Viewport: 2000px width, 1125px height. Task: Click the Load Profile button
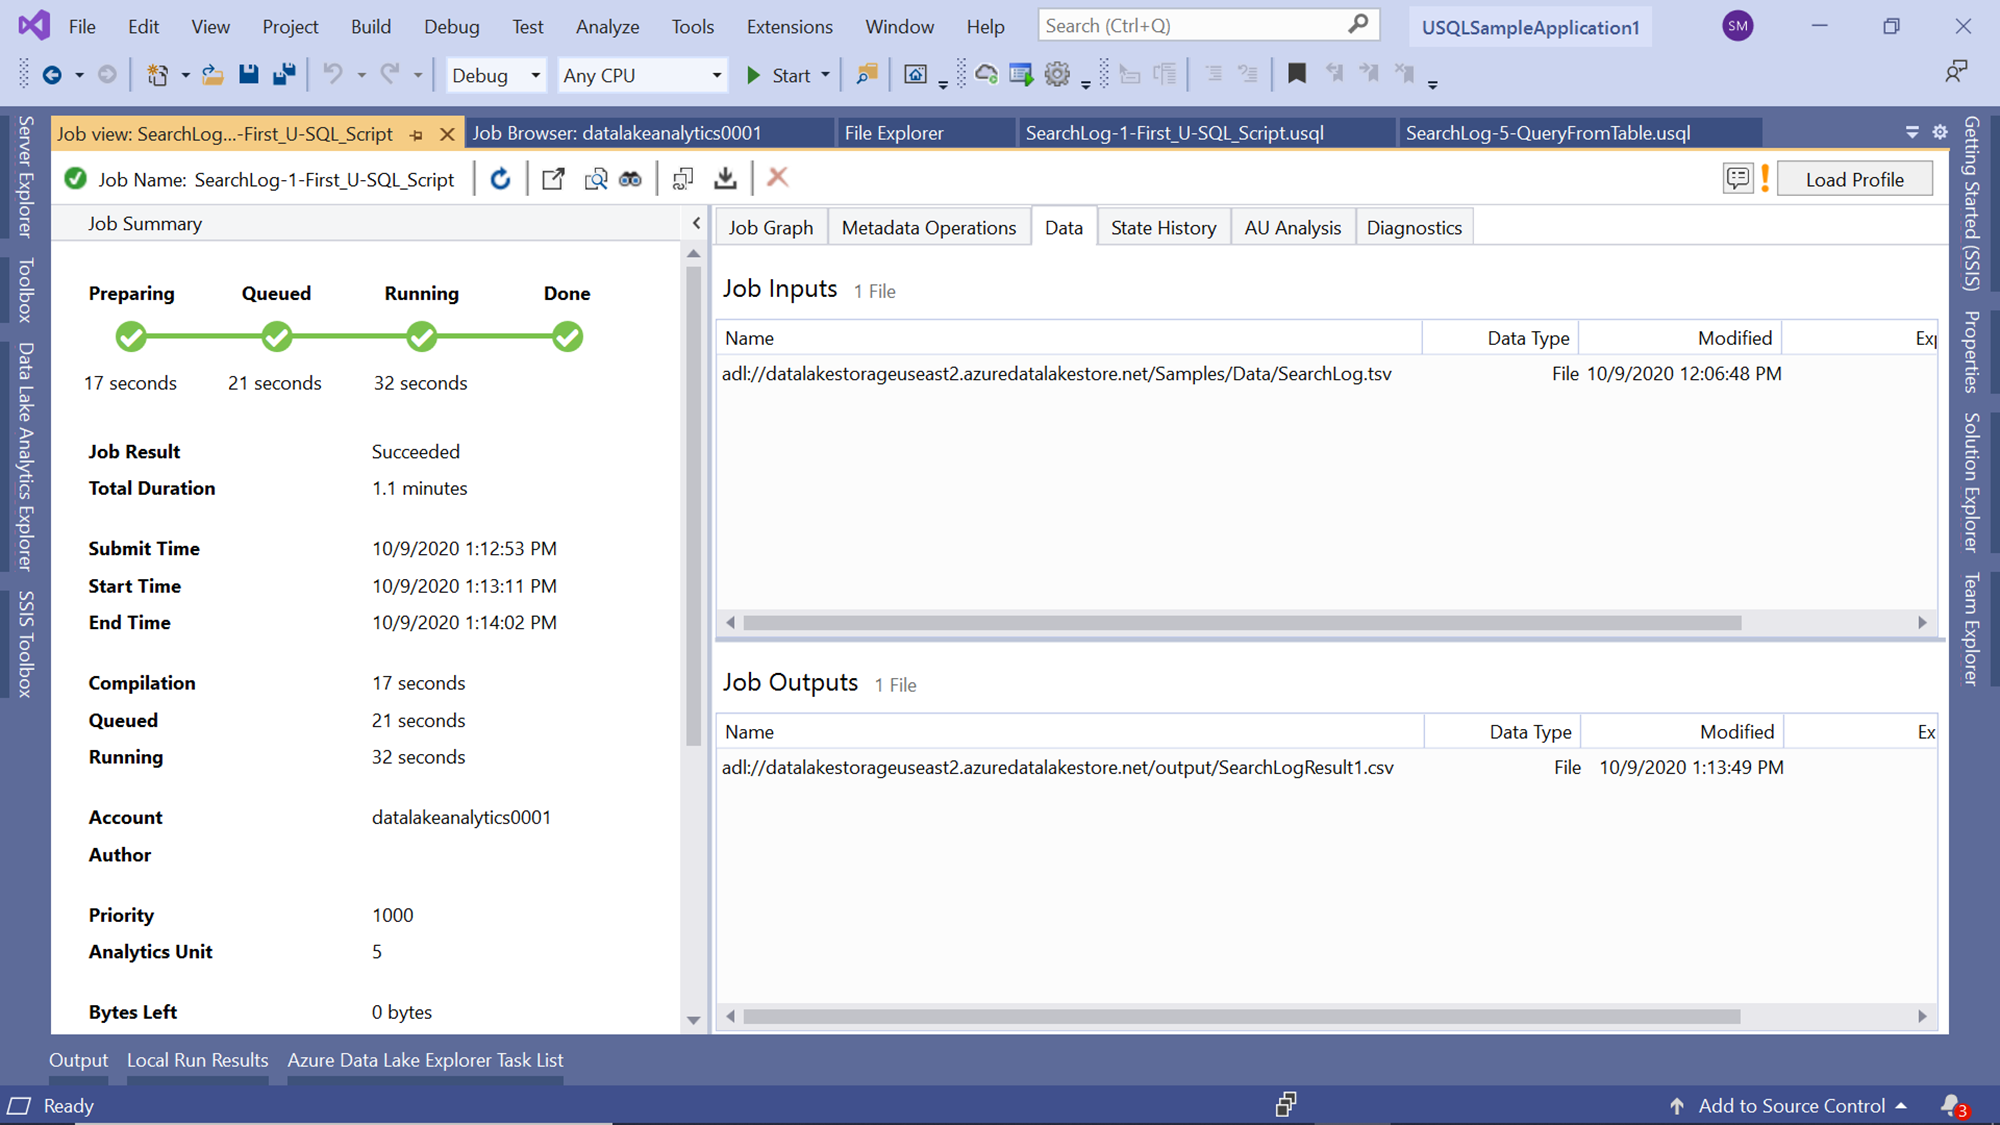coord(1854,180)
